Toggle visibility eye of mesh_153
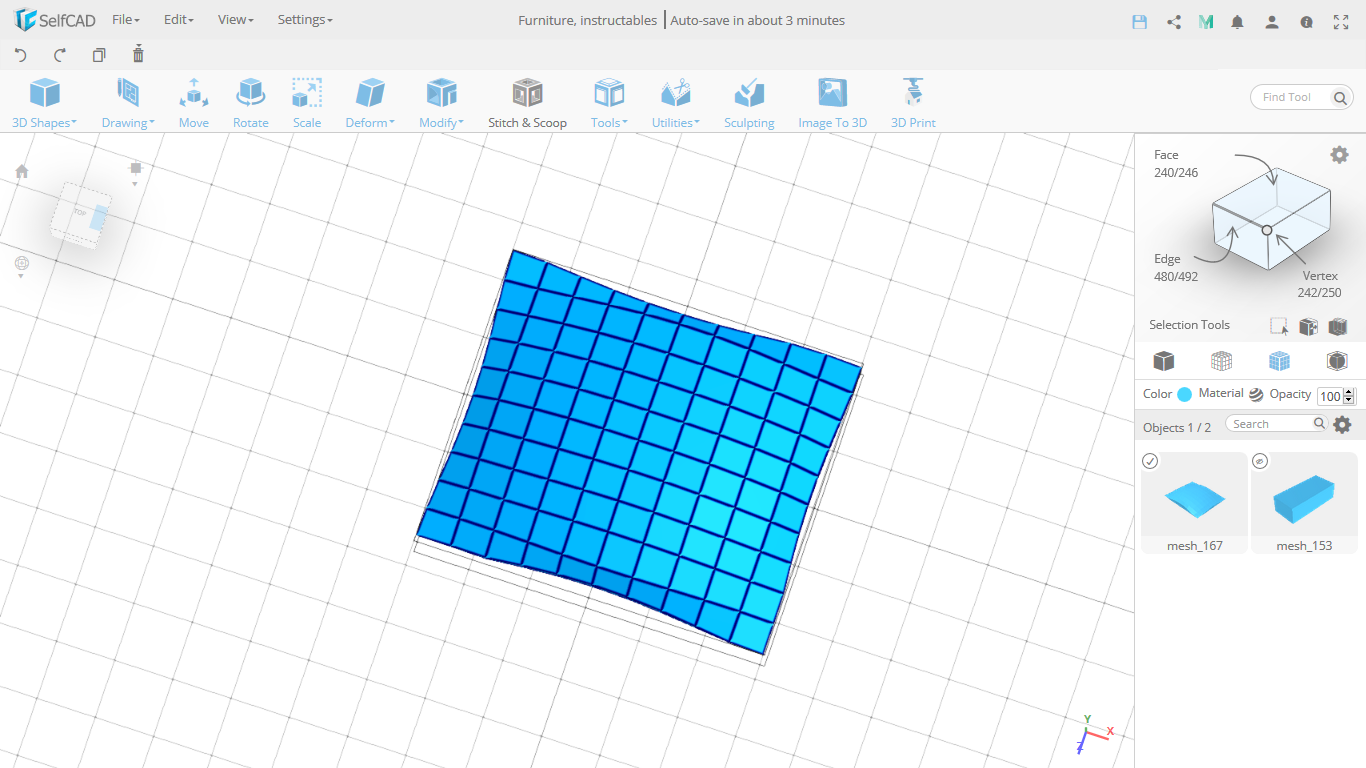This screenshot has height=768, width=1366. pyautogui.click(x=1260, y=461)
